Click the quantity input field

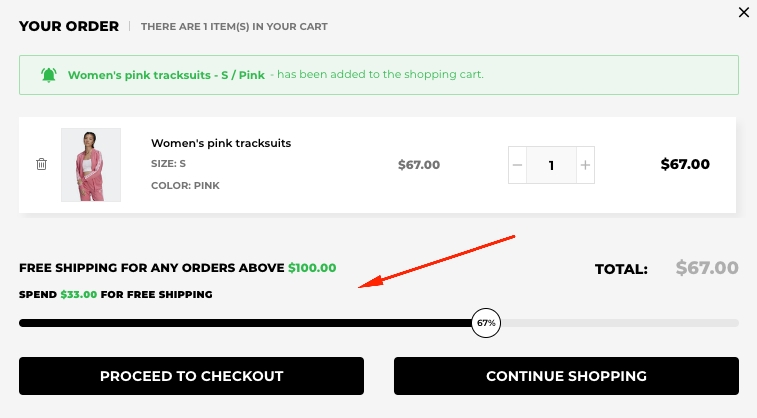(x=551, y=165)
